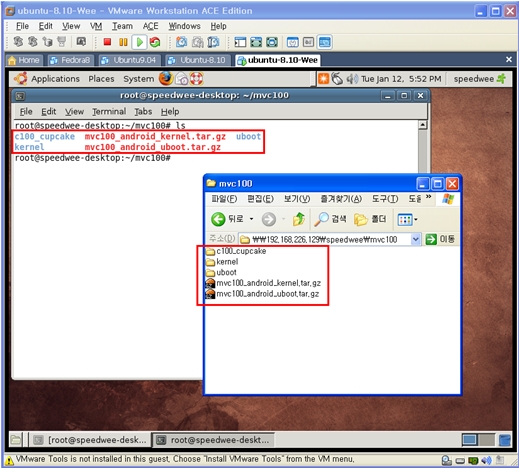Open the Ubuntu Places menu
The width and height of the screenshot is (519, 470).
(101, 79)
